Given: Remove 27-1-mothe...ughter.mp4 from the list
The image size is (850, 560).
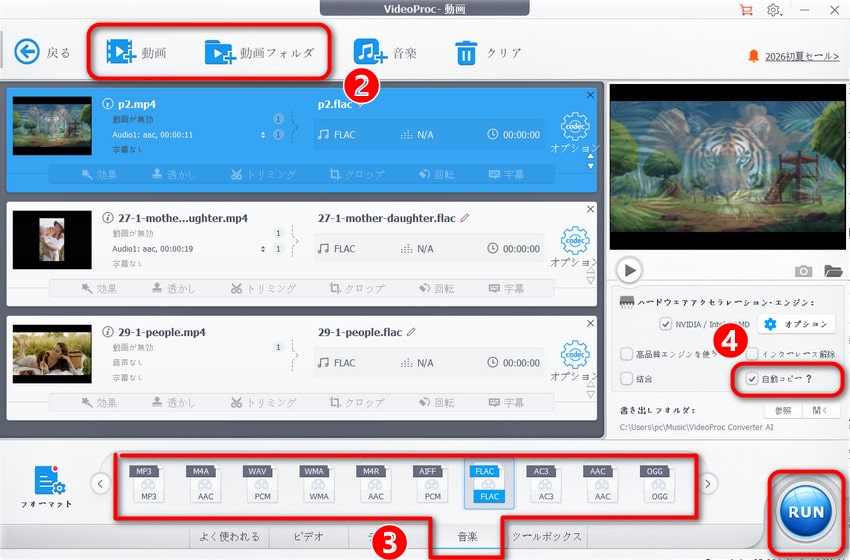Looking at the screenshot, I should (x=590, y=209).
